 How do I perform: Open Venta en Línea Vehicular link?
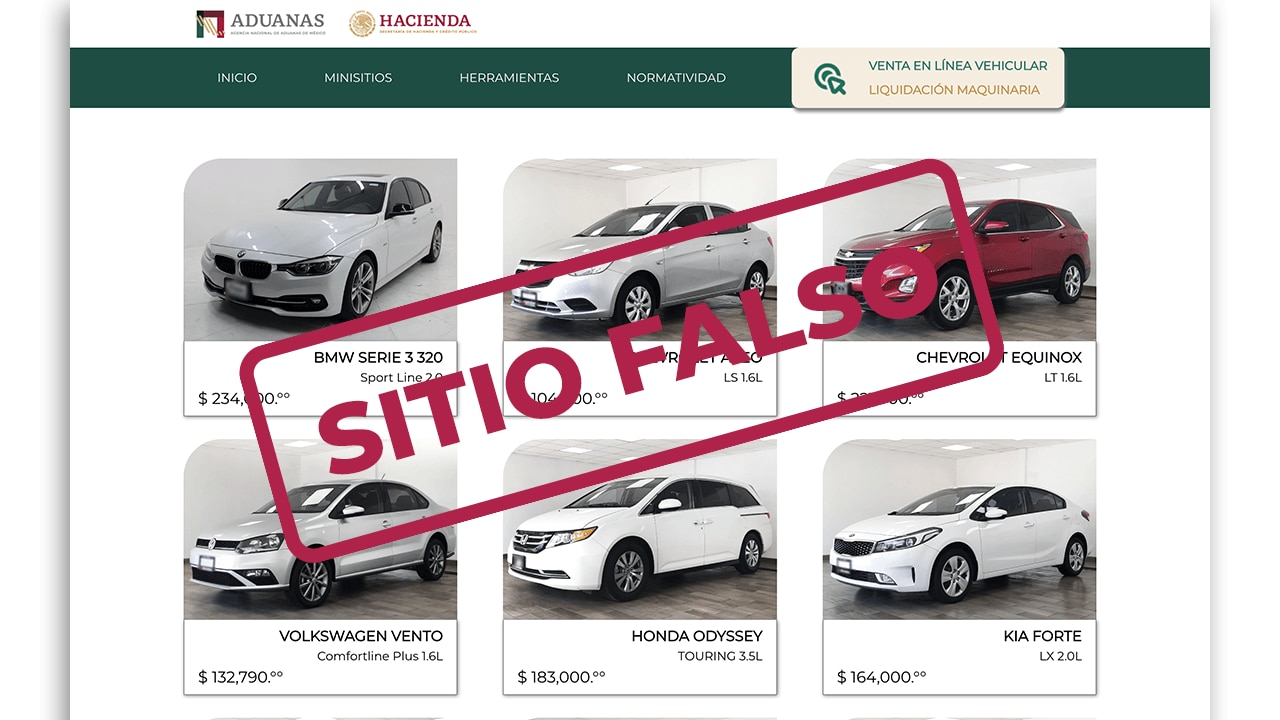(957, 66)
